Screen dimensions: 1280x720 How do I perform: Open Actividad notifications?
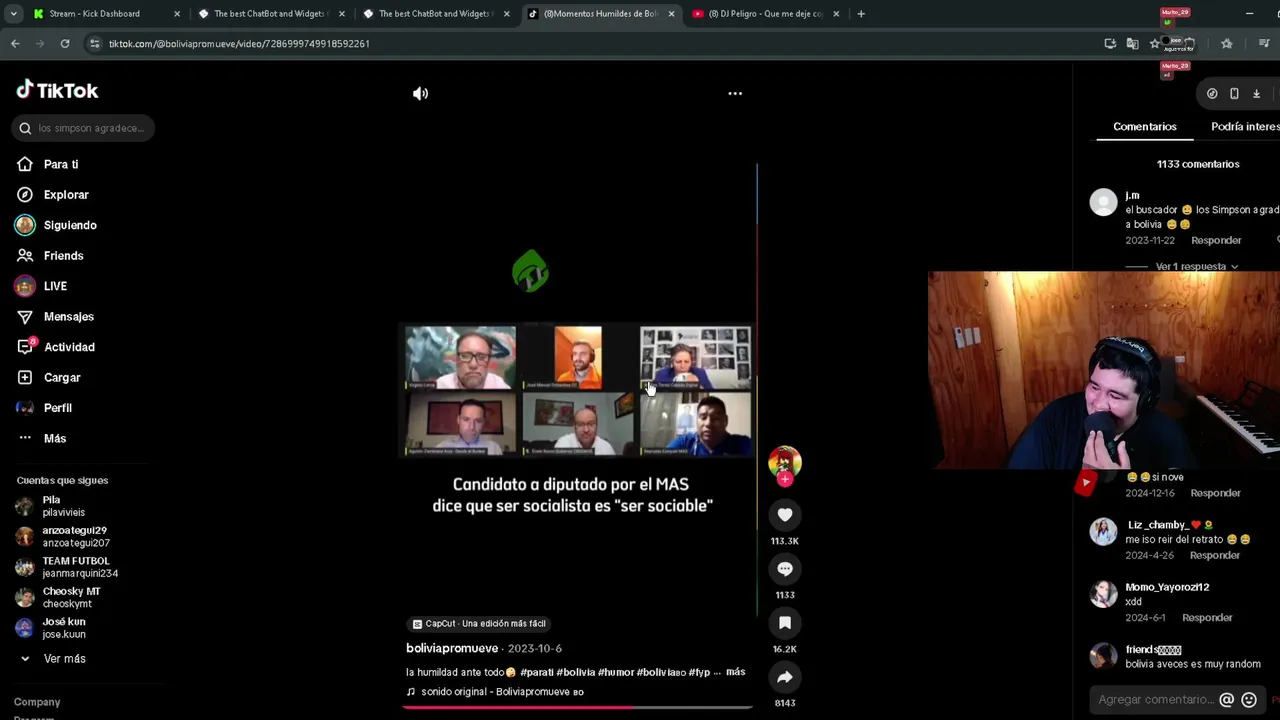[69, 347]
